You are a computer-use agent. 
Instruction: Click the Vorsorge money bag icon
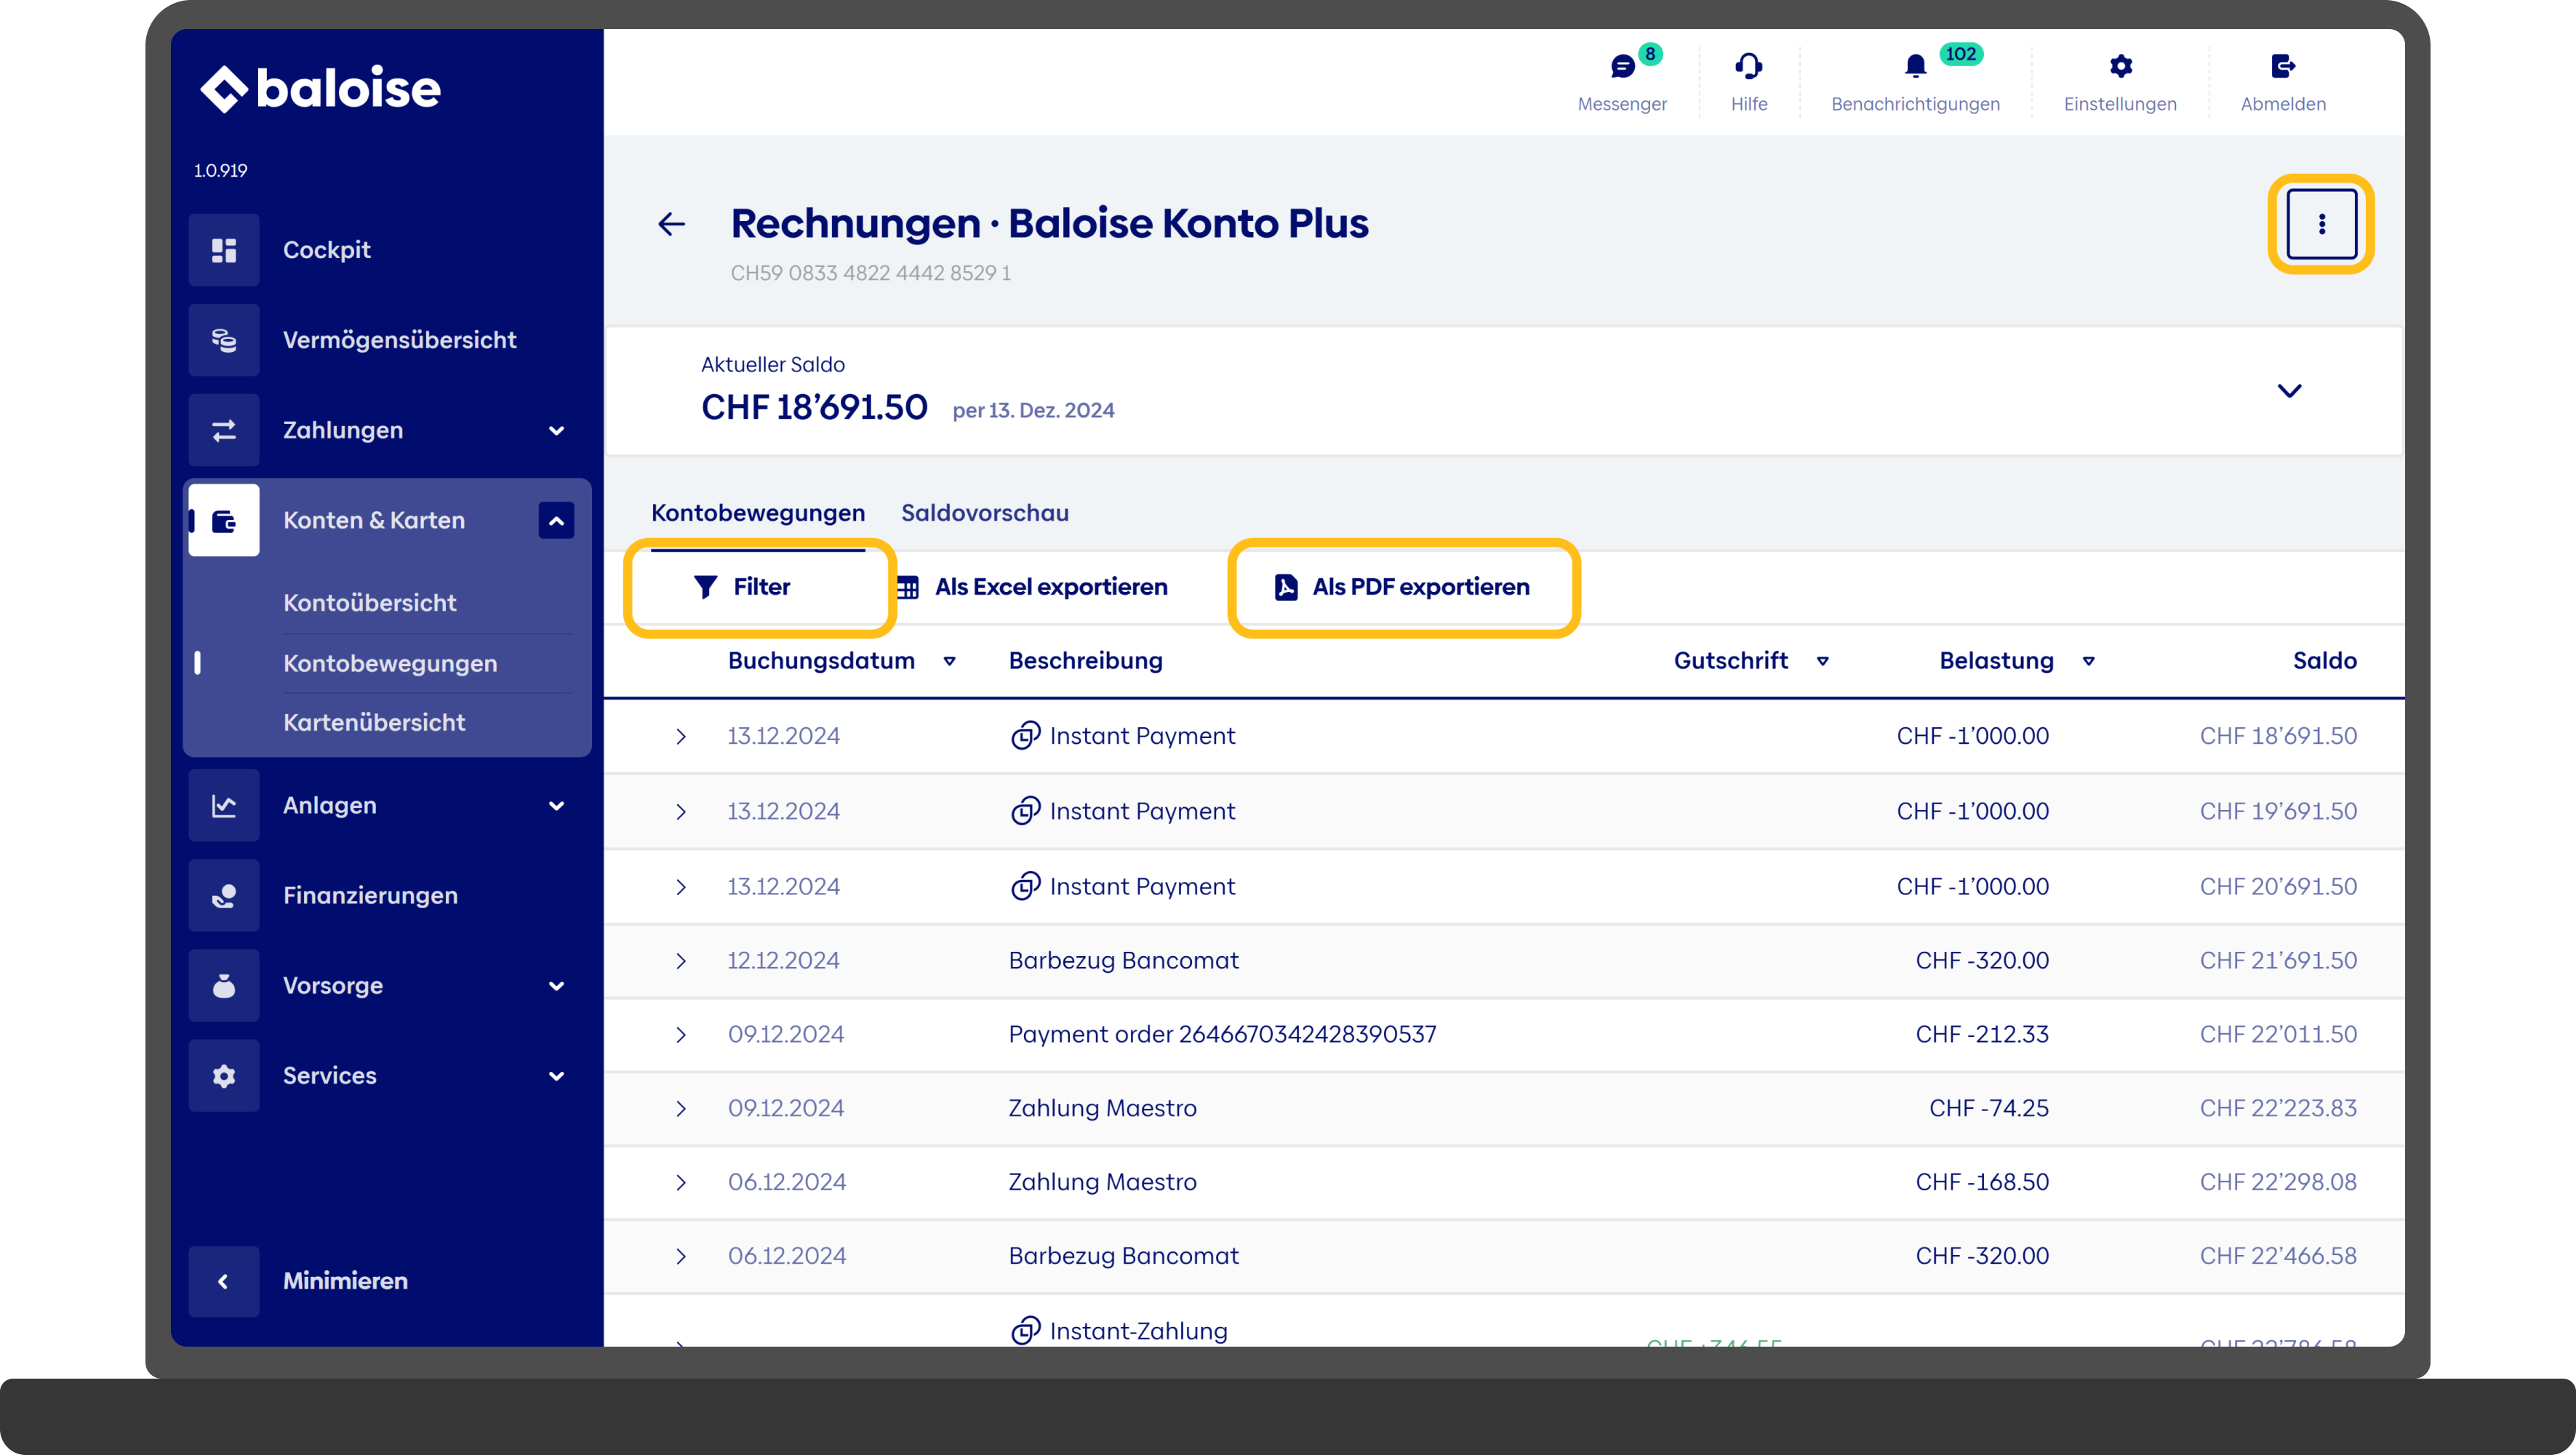coord(224,985)
